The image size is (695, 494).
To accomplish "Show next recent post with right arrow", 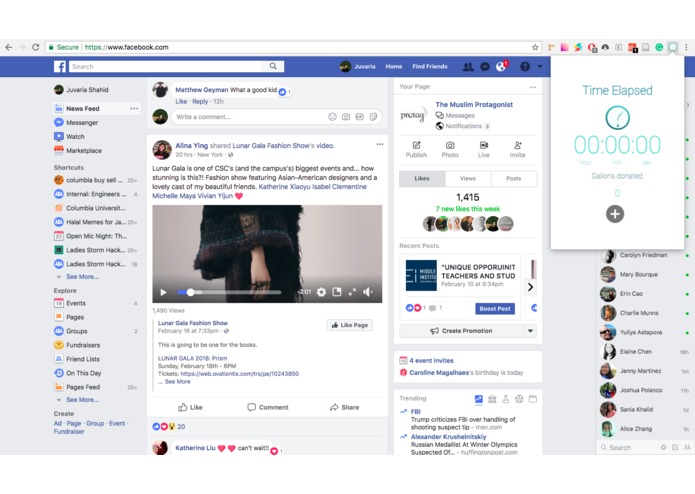I will (530, 287).
